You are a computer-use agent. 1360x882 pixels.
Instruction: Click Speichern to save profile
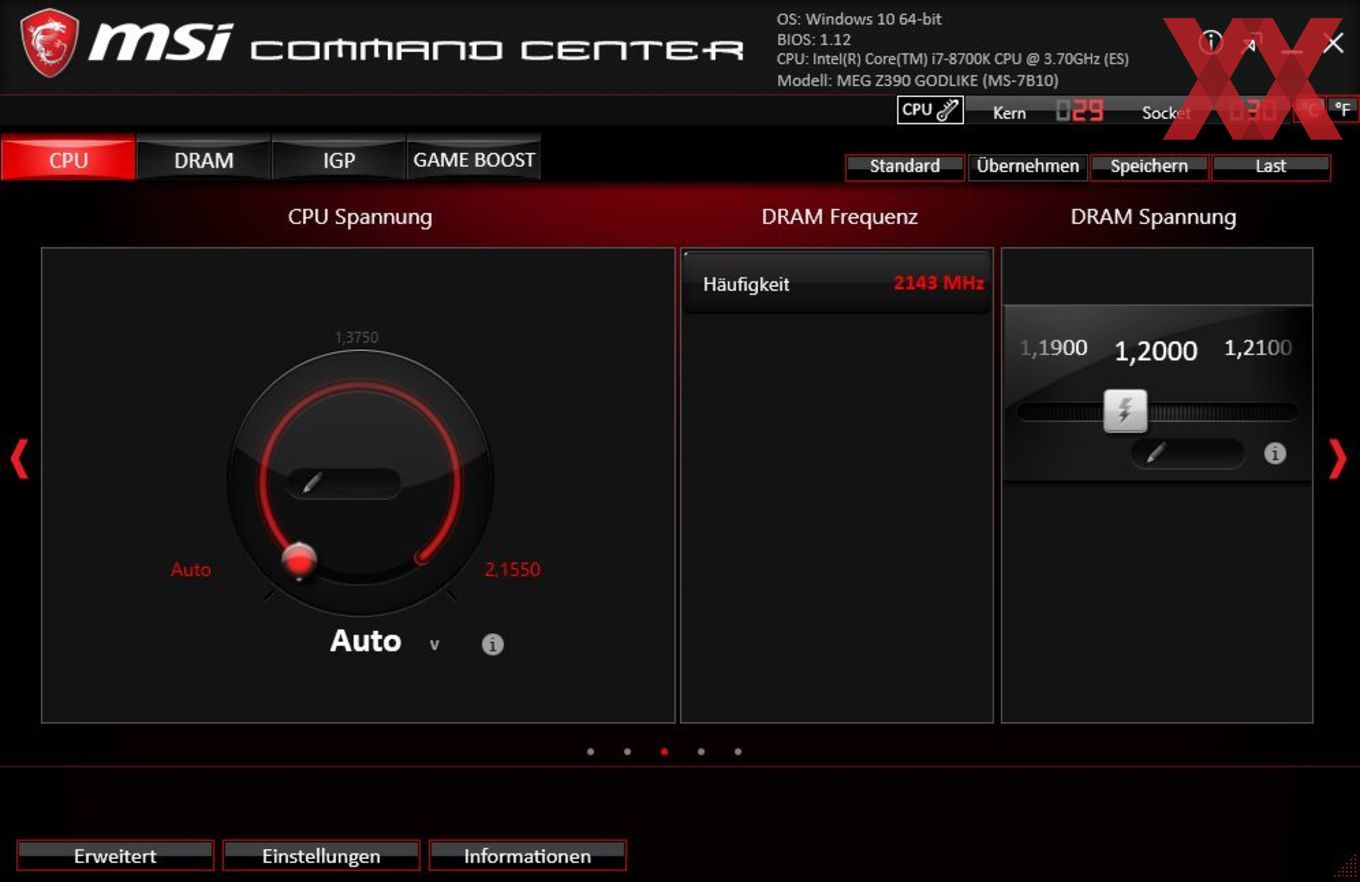1149,166
